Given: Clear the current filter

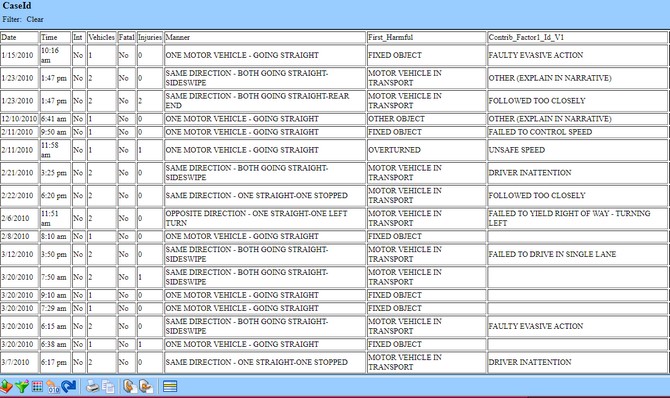Looking at the screenshot, I should [x=35, y=19].
